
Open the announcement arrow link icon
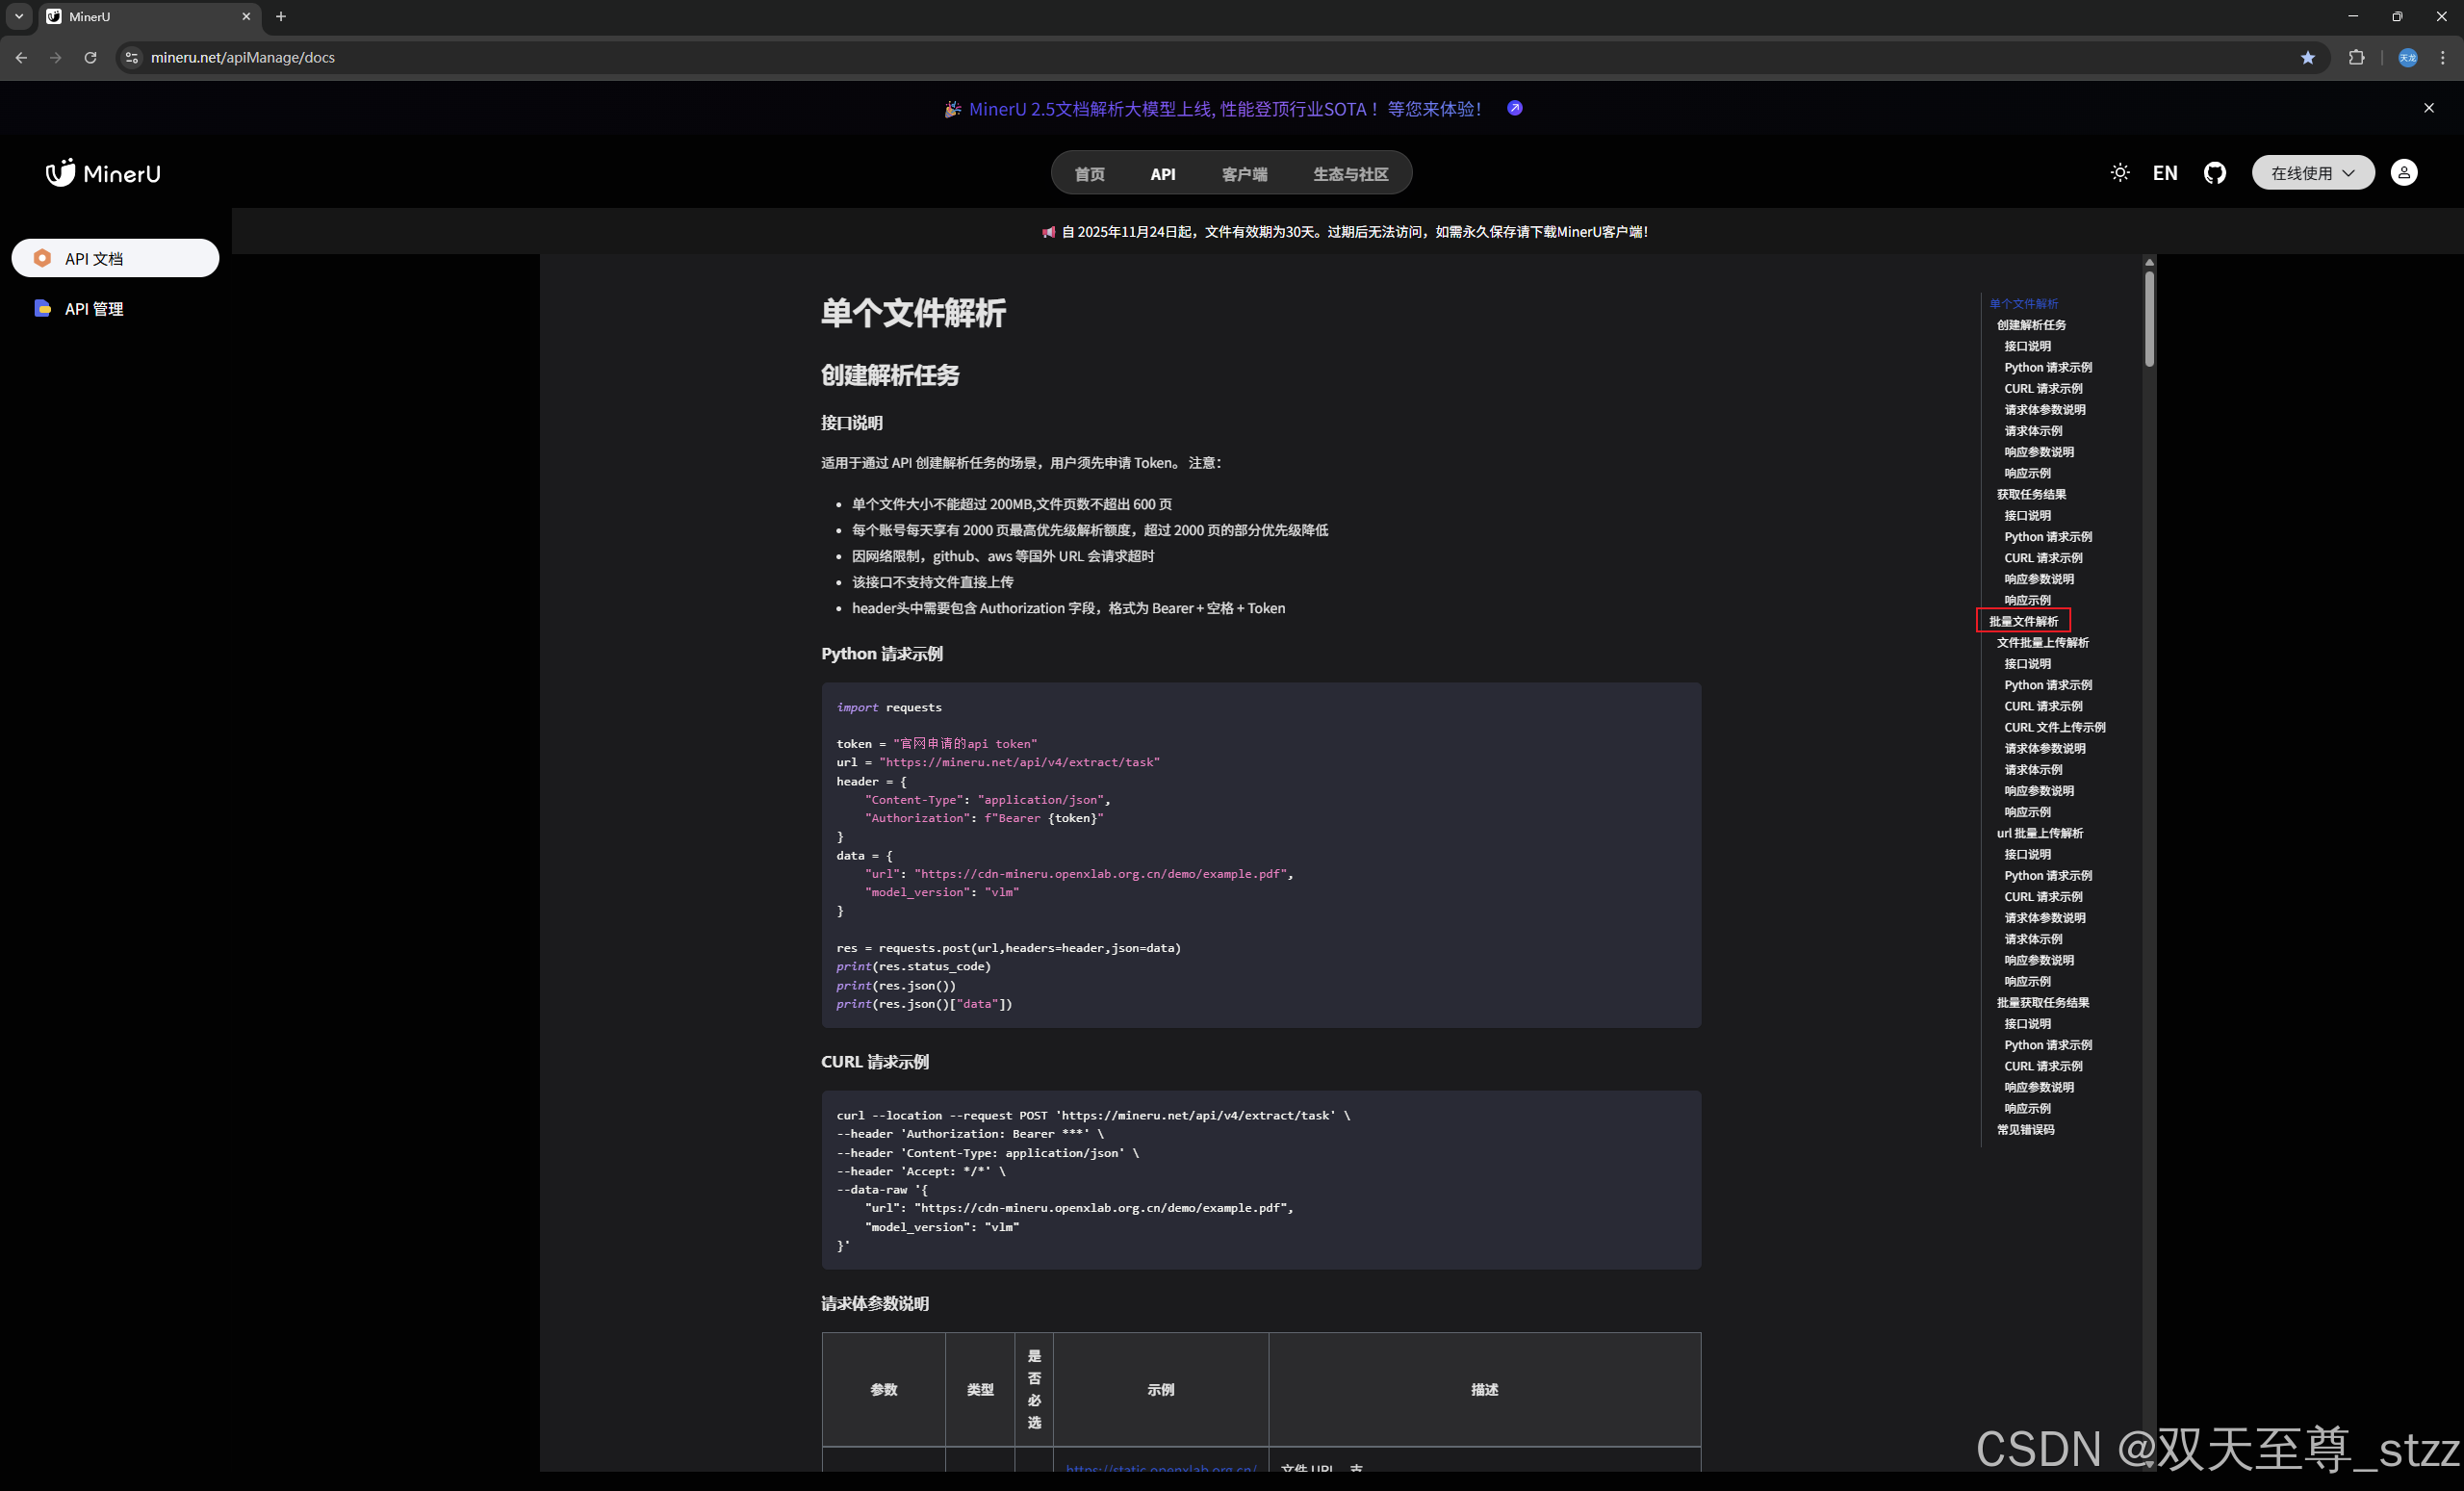pos(1515,108)
